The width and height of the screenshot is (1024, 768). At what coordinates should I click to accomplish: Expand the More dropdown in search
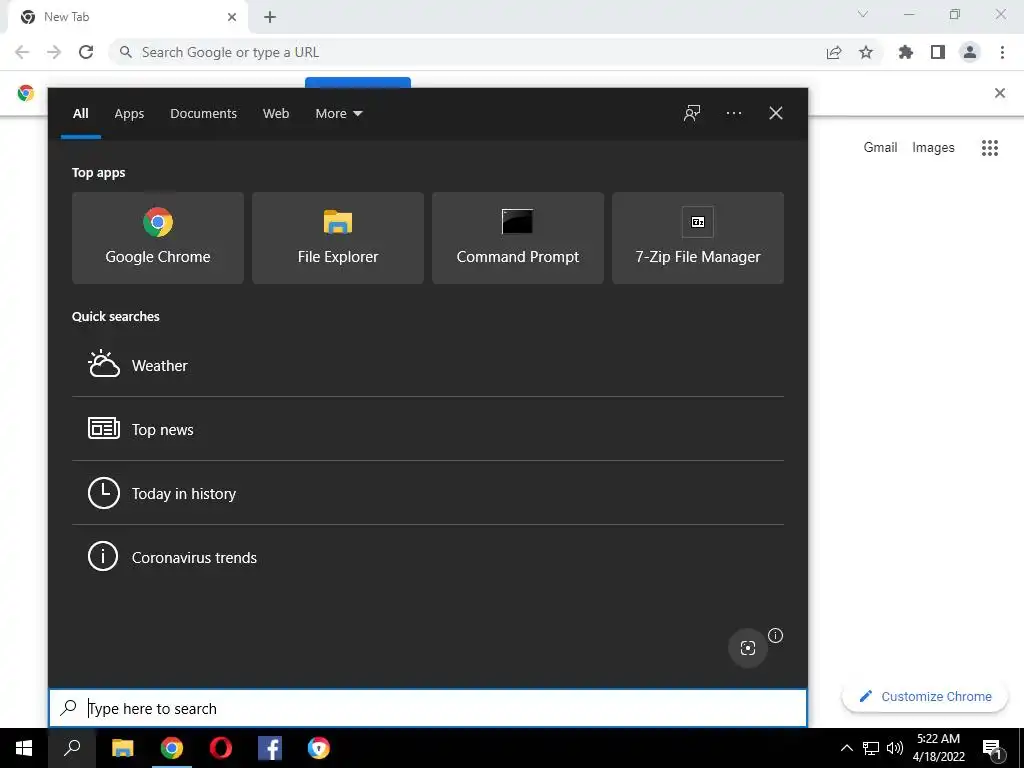pyautogui.click(x=338, y=114)
